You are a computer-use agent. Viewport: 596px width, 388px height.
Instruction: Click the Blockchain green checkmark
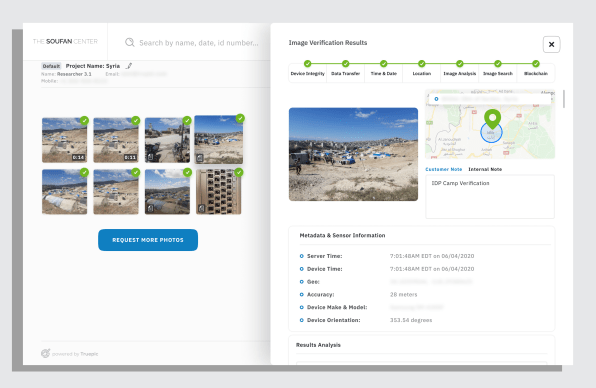[536, 63]
